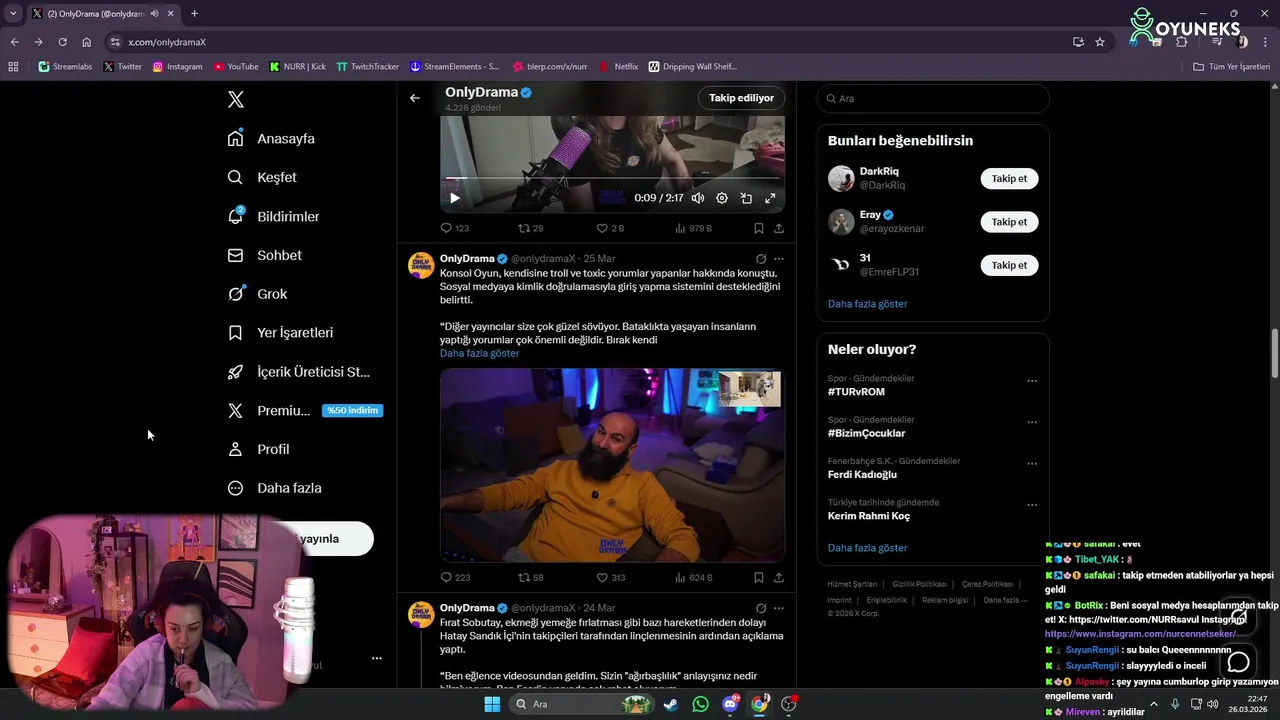This screenshot has height=720, width=1280.
Task: Open Premium sidebar item
Action: [x=304, y=410]
